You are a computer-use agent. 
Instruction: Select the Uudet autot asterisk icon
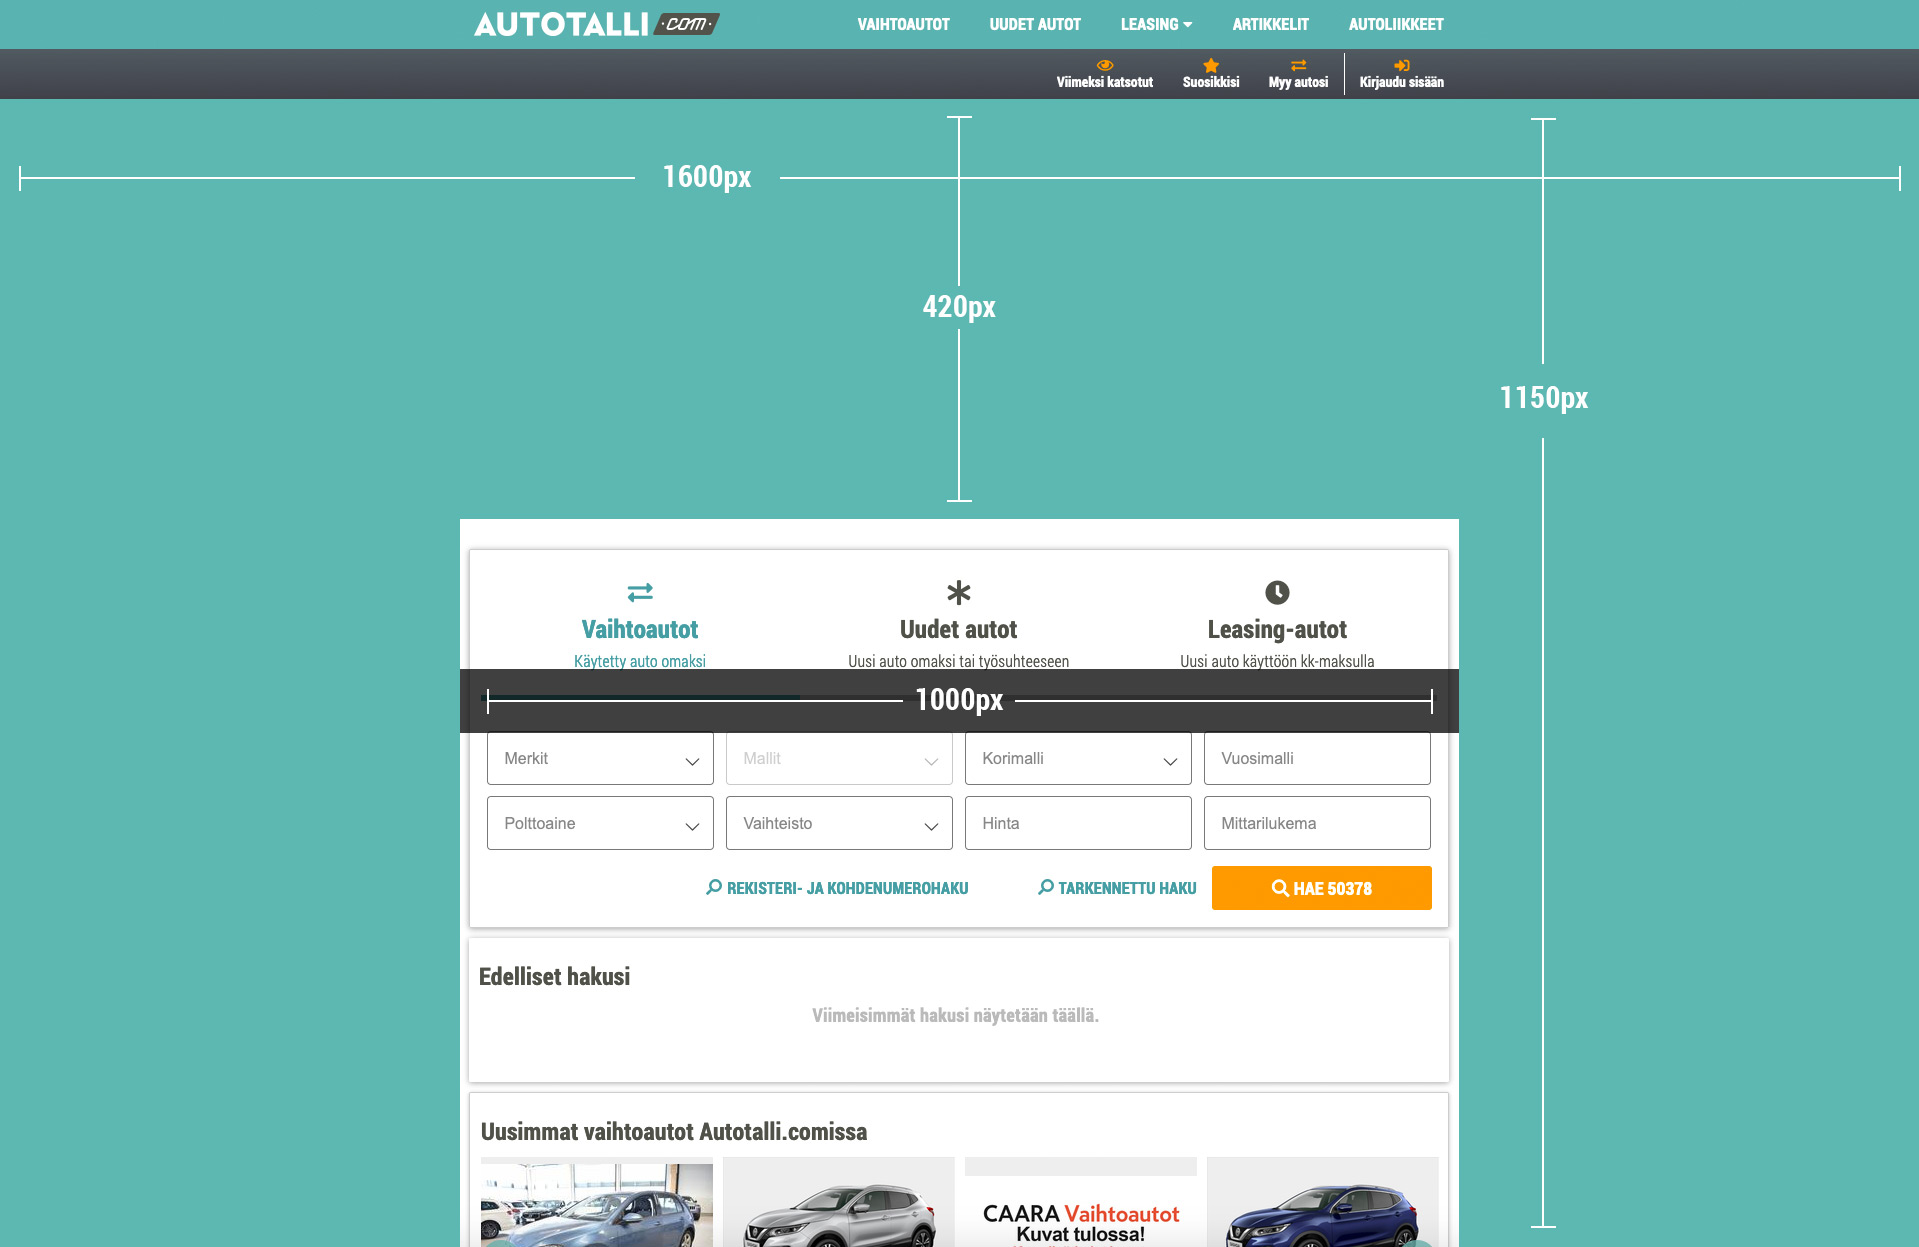click(958, 592)
